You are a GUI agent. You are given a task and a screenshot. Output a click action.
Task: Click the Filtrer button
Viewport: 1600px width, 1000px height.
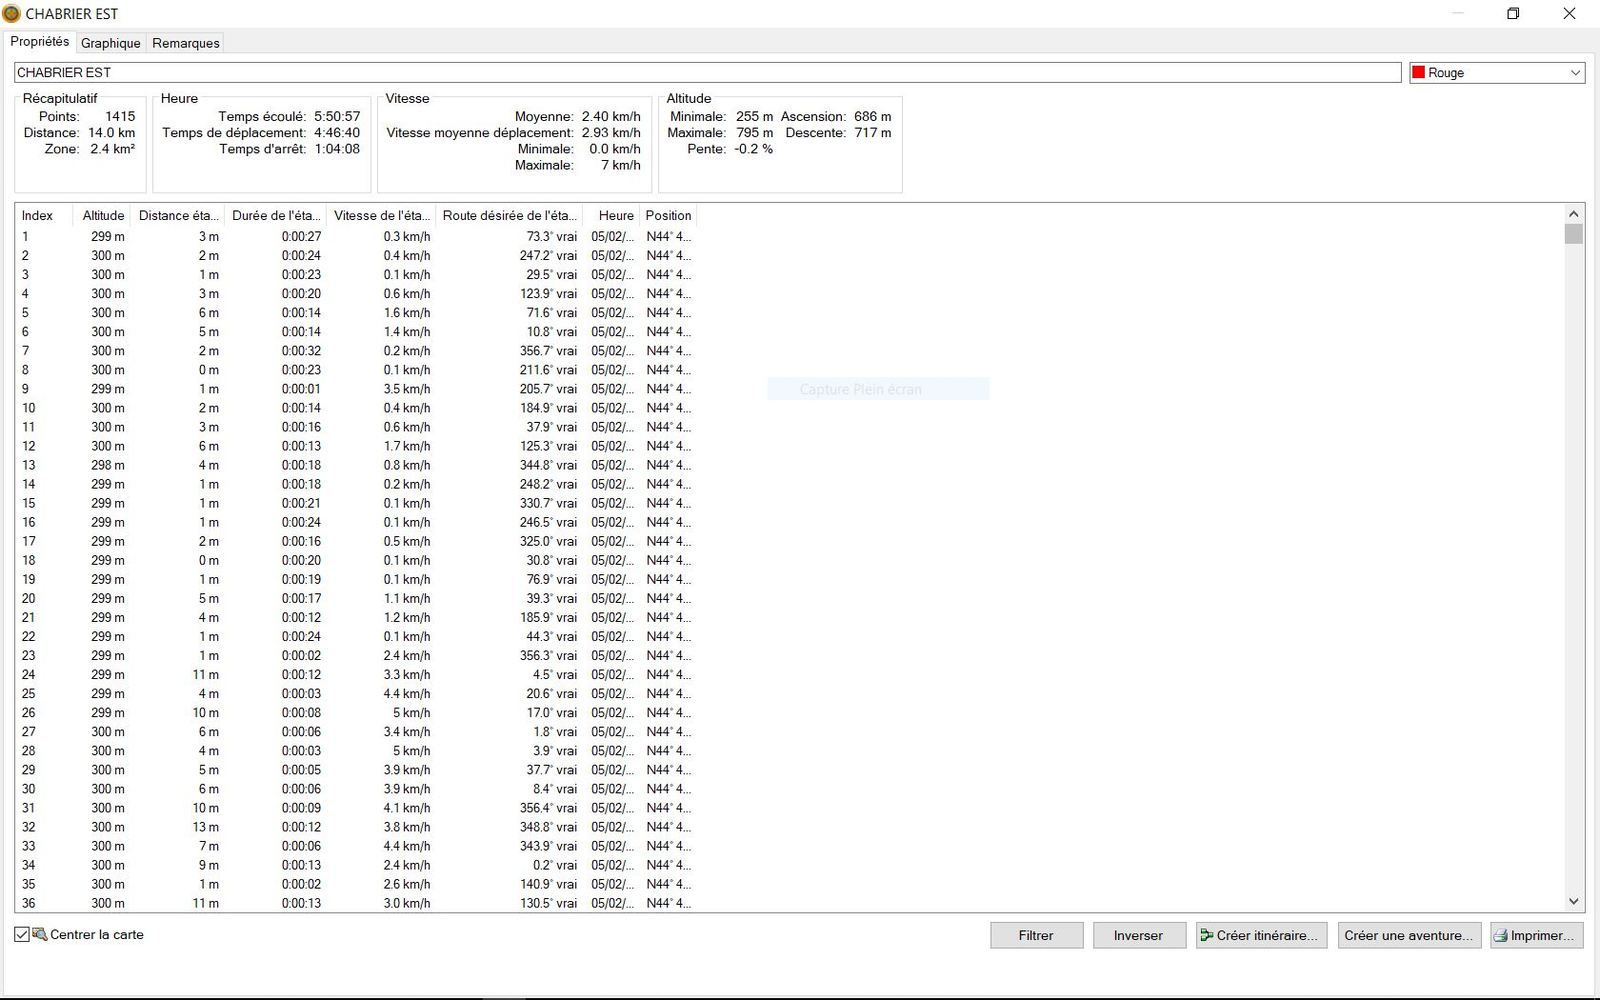tap(1036, 935)
